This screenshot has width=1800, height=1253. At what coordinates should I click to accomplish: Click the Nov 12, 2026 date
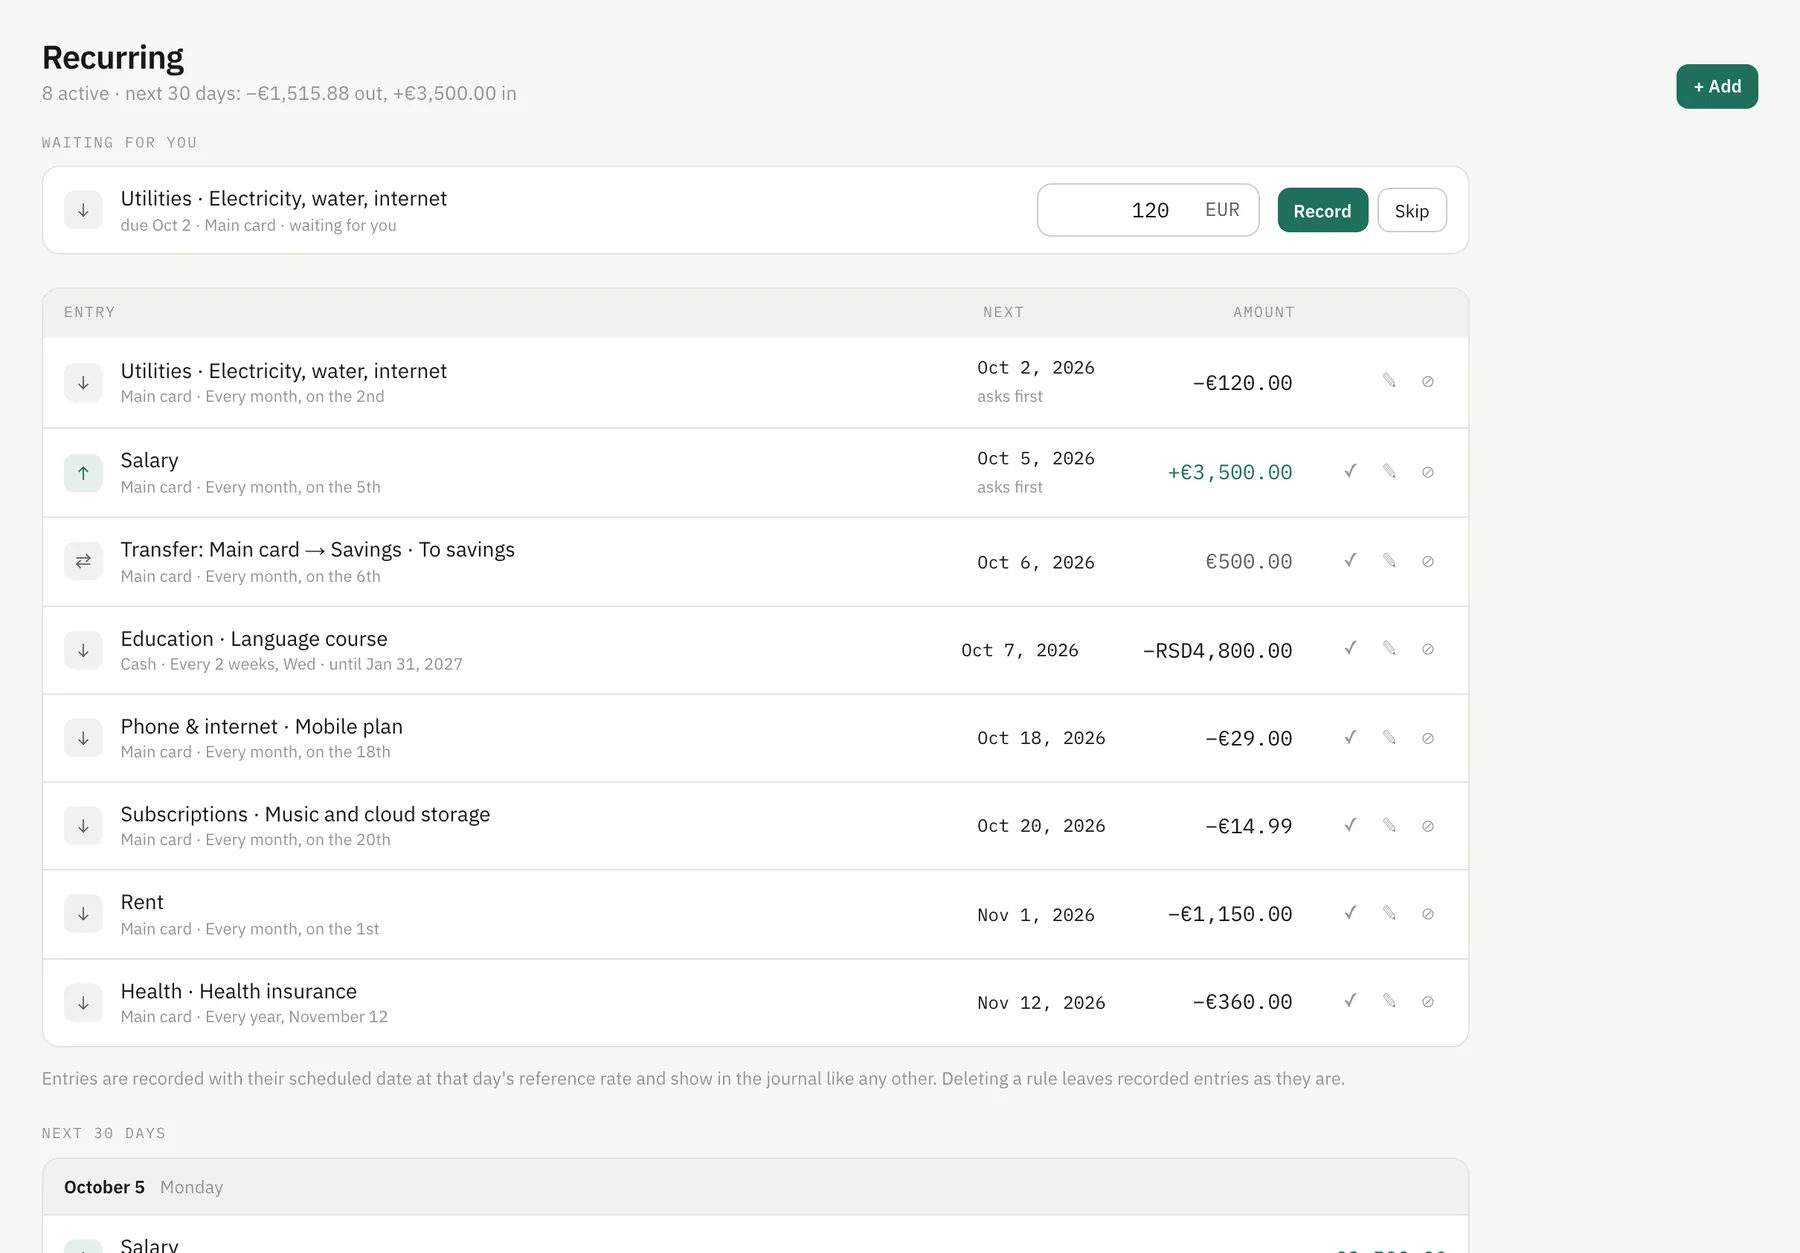[1041, 1003]
